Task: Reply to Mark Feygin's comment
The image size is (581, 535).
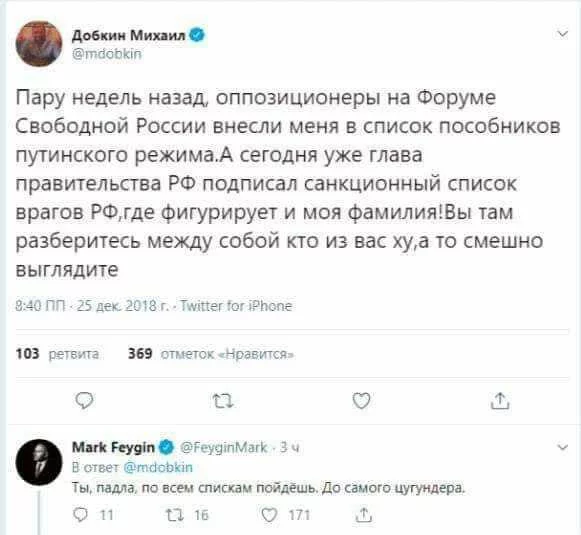Action: tap(81, 515)
